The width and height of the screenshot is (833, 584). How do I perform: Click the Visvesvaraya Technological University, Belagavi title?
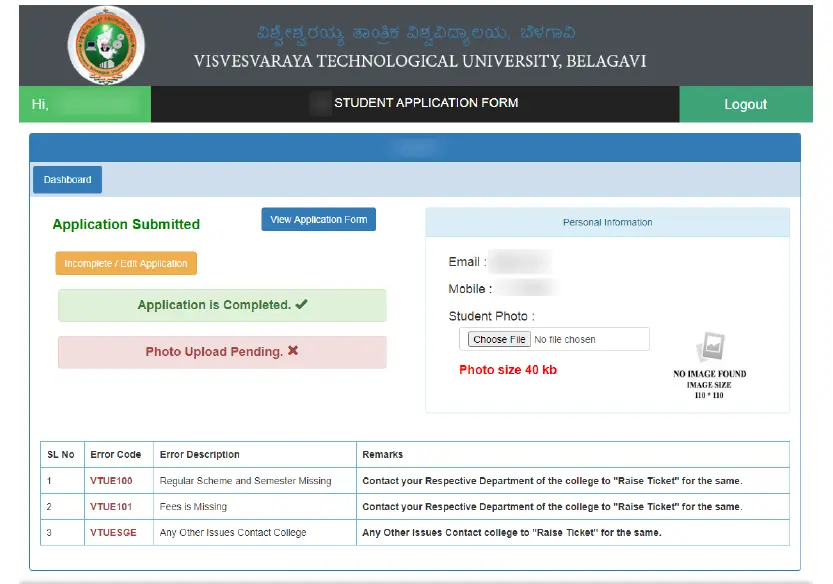click(420, 61)
